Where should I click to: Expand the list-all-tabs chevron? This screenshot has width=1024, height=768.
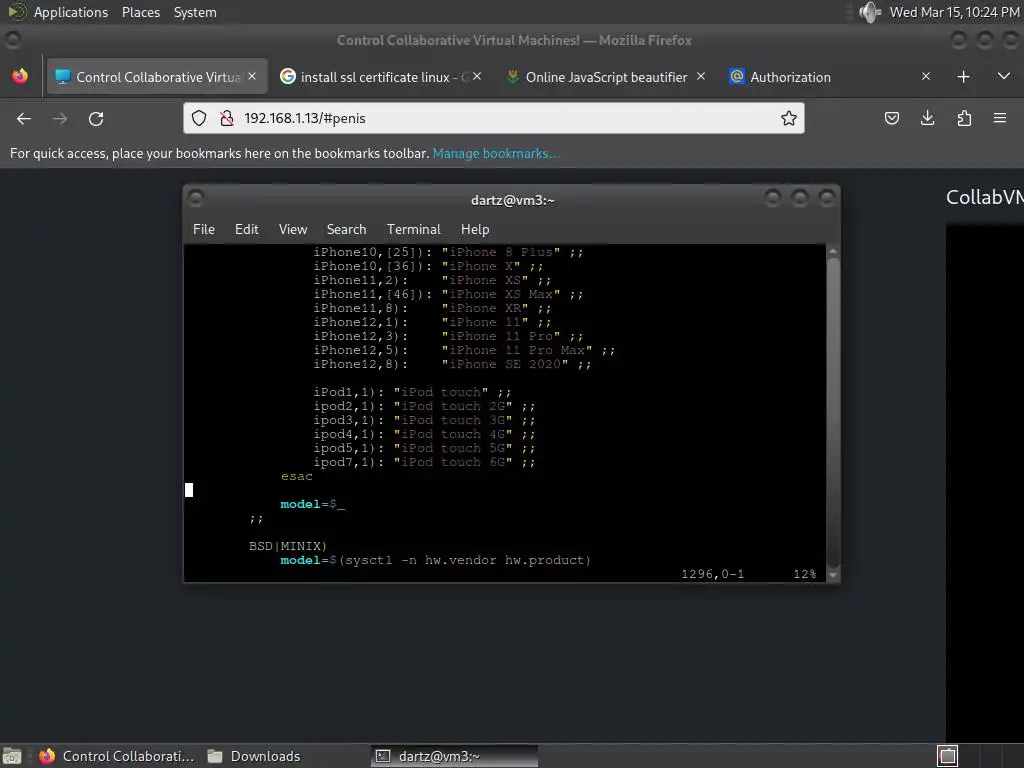(1004, 76)
